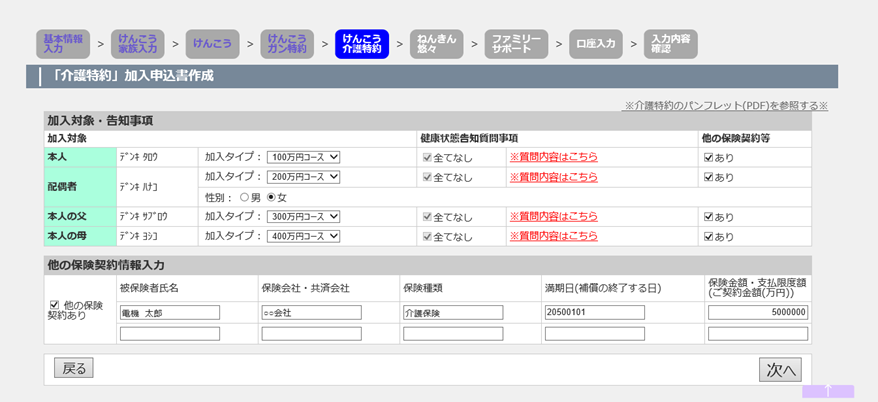Go to けんこう家族入力 step
878x402 pixels.
136,43
